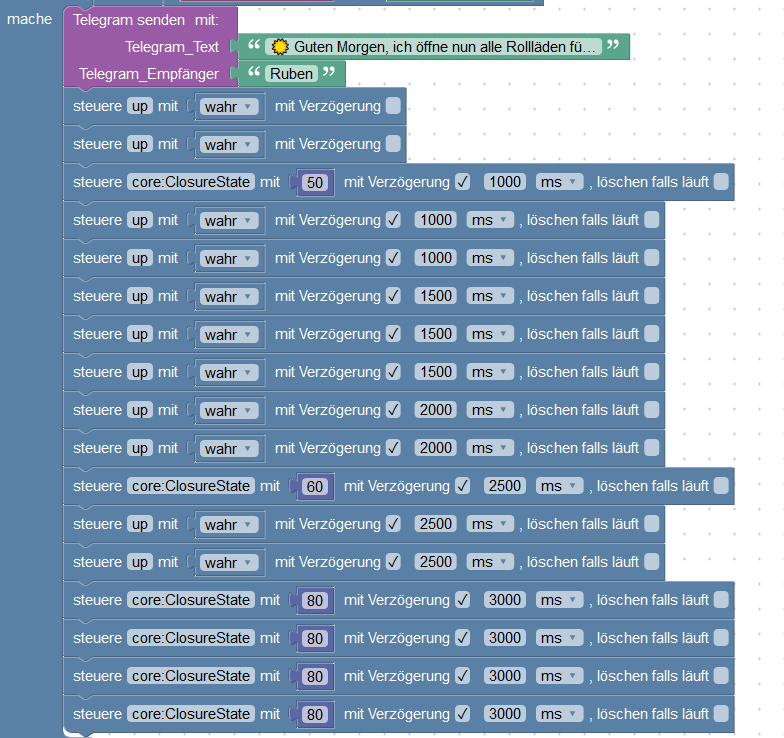Open the ms unit dropdown in the value 60 block
The width and height of the screenshot is (784, 738).
560,486
